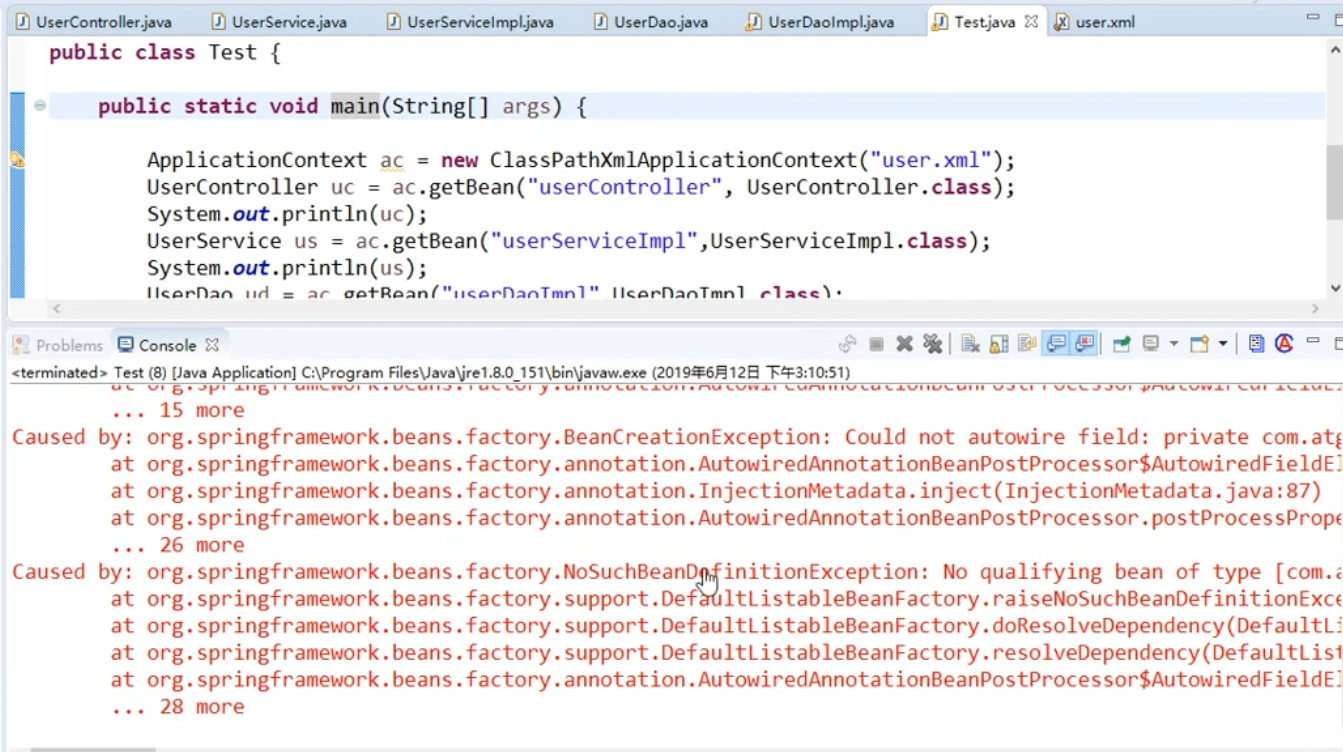
Task: Click the warning marker beside ApplicationContext line
Action: (x=17, y=159)
